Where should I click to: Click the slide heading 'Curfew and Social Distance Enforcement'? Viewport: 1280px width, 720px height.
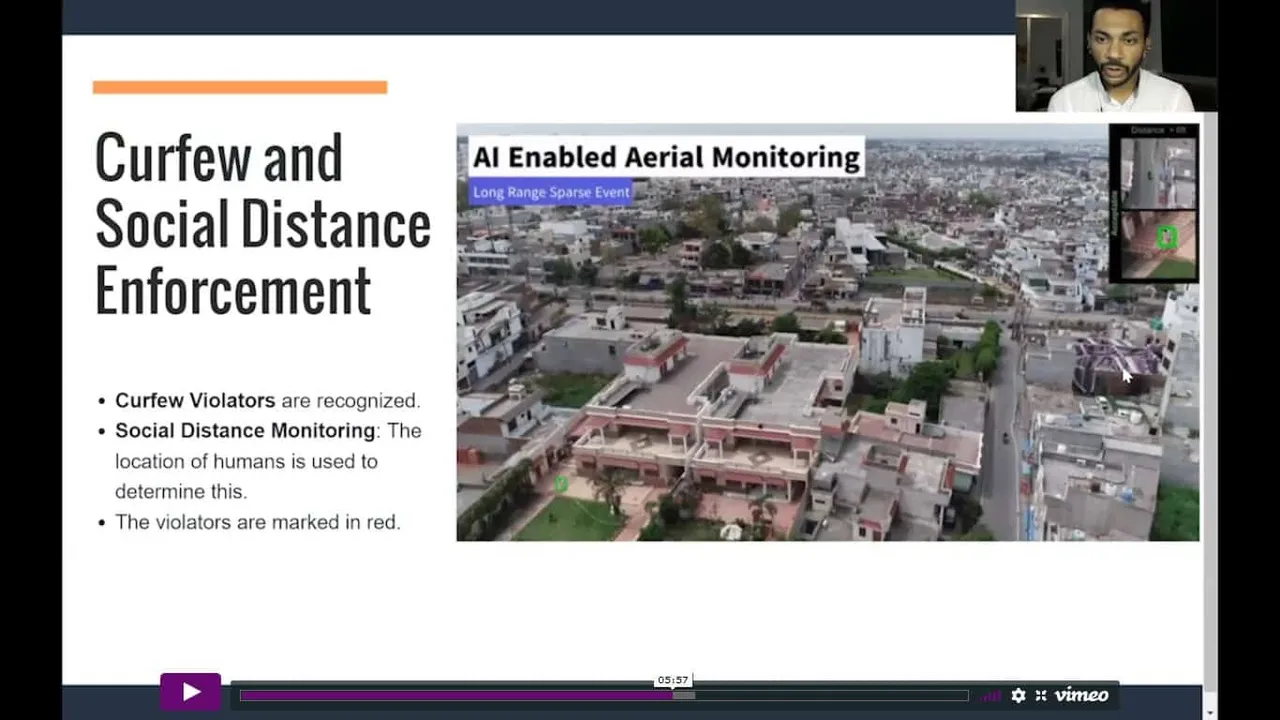click(263, 224)
